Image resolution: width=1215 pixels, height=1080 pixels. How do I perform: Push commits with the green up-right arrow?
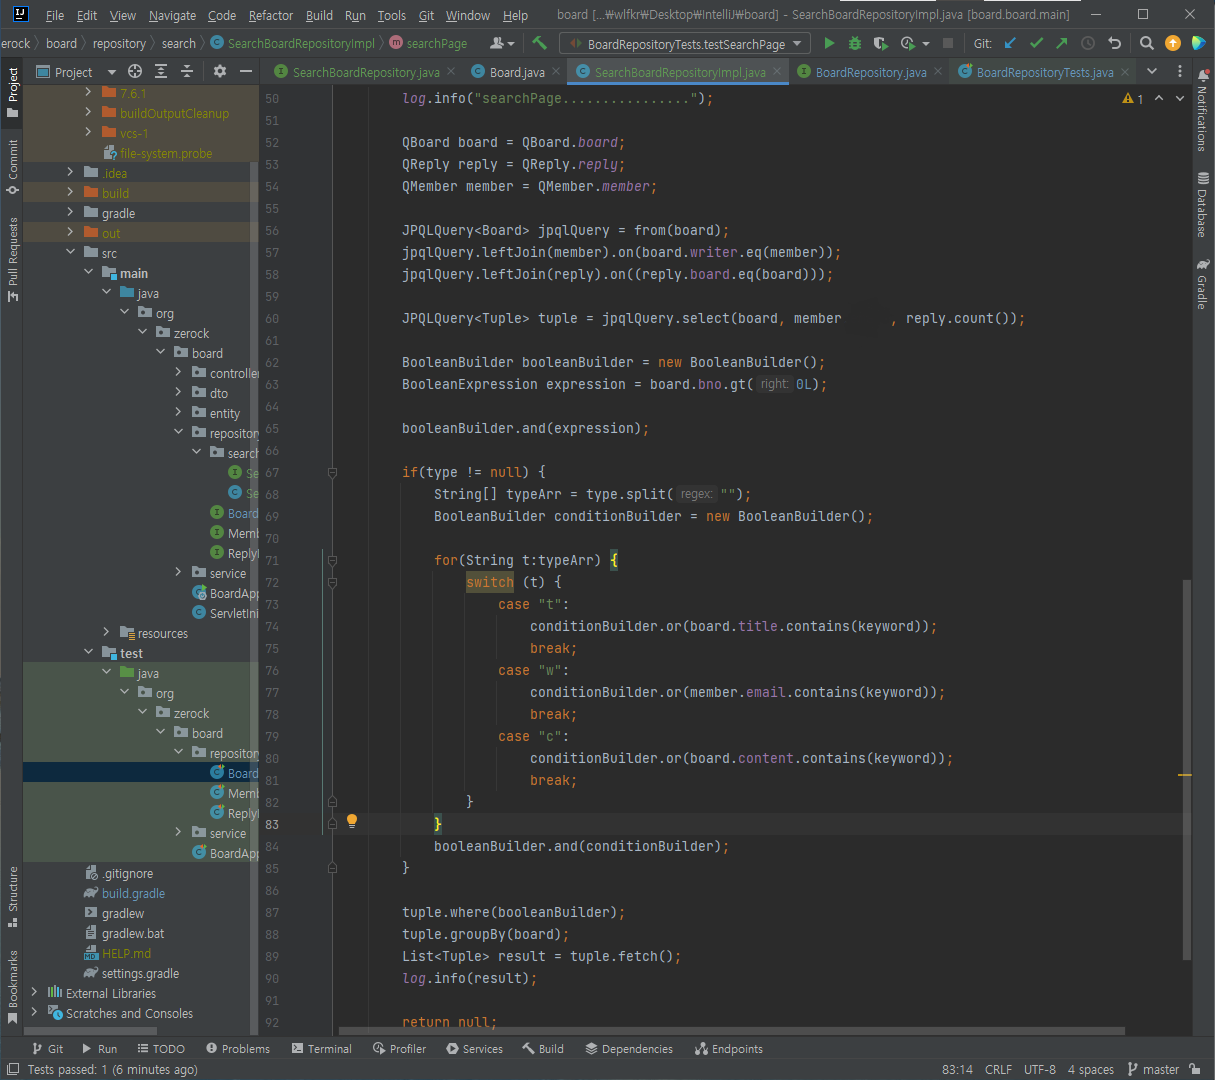(1062, 43)
